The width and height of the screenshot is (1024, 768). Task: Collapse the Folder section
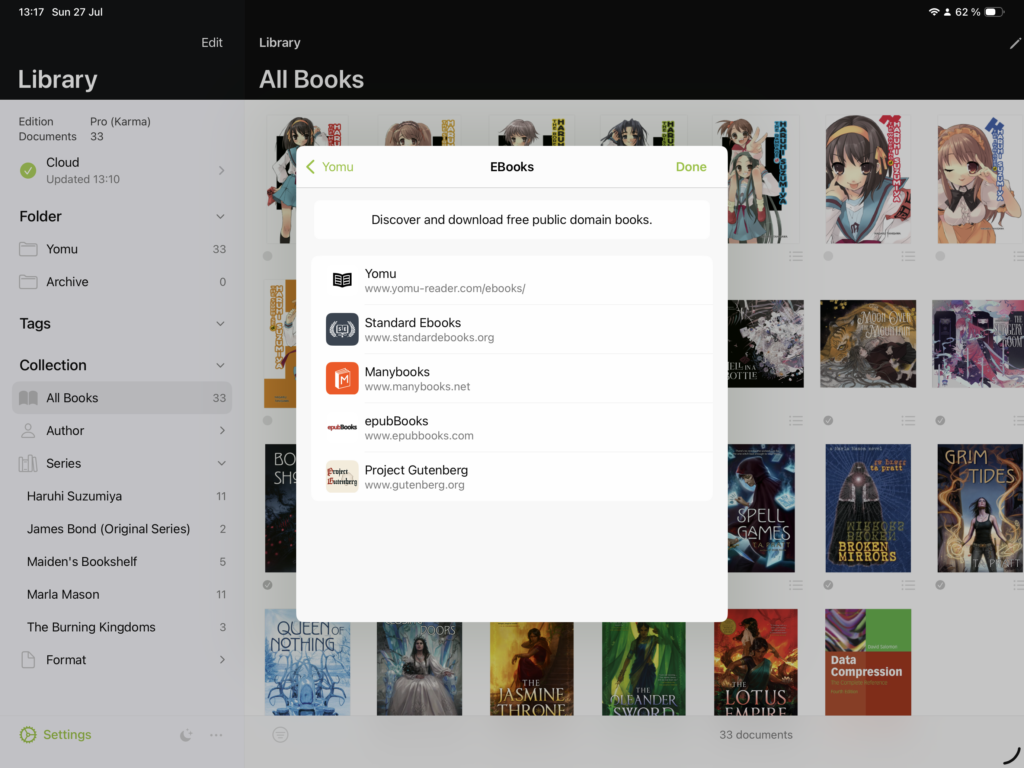point(221,217)
